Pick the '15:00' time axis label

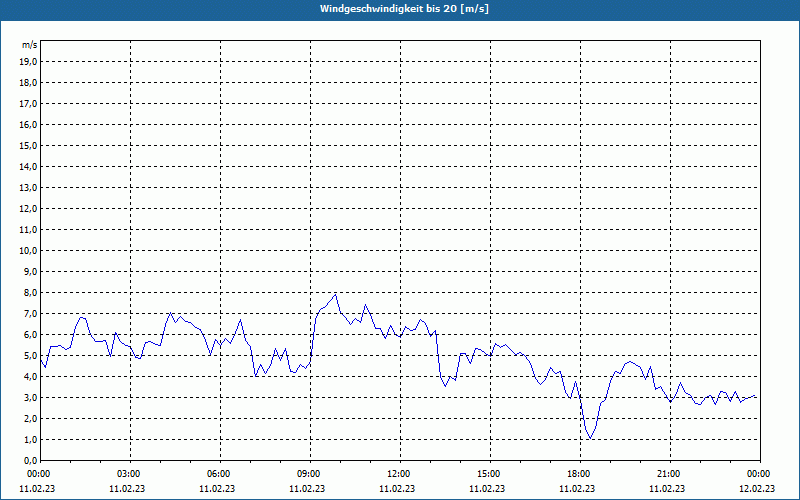(489, 474)
